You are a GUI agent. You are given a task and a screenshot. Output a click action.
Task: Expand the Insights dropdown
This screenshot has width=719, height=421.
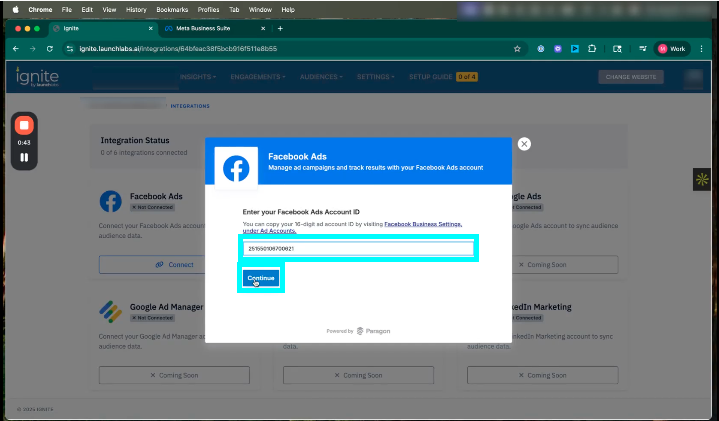coord(198,77)
